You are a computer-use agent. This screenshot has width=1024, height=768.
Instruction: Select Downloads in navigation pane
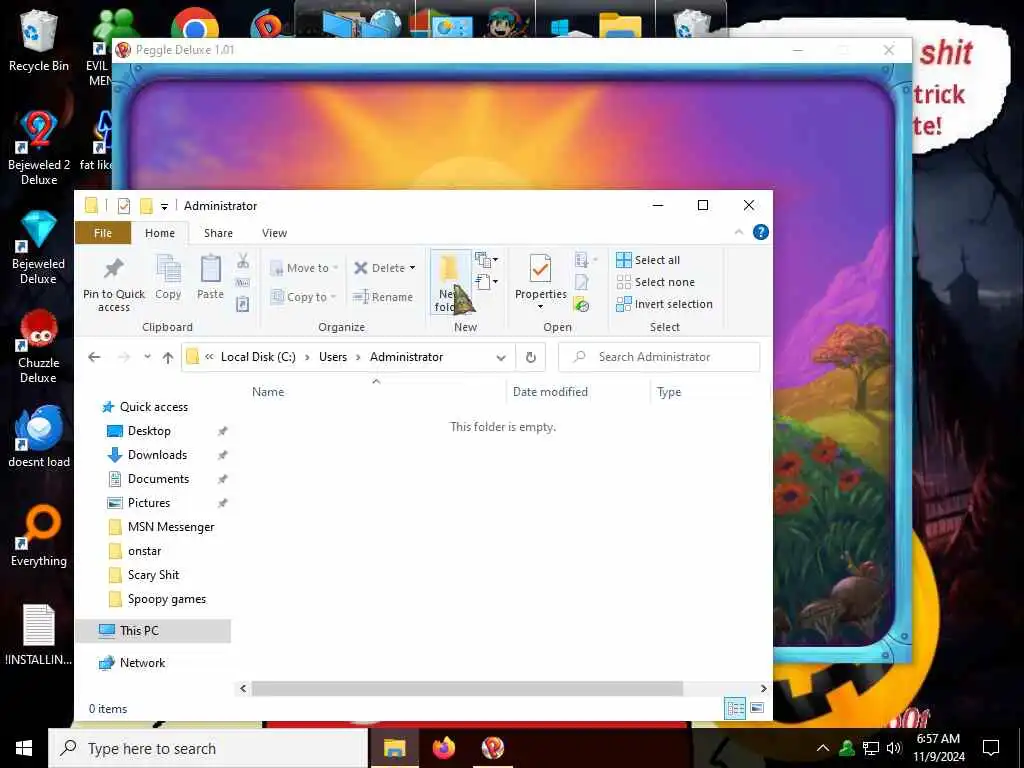(x=157, y=455)
